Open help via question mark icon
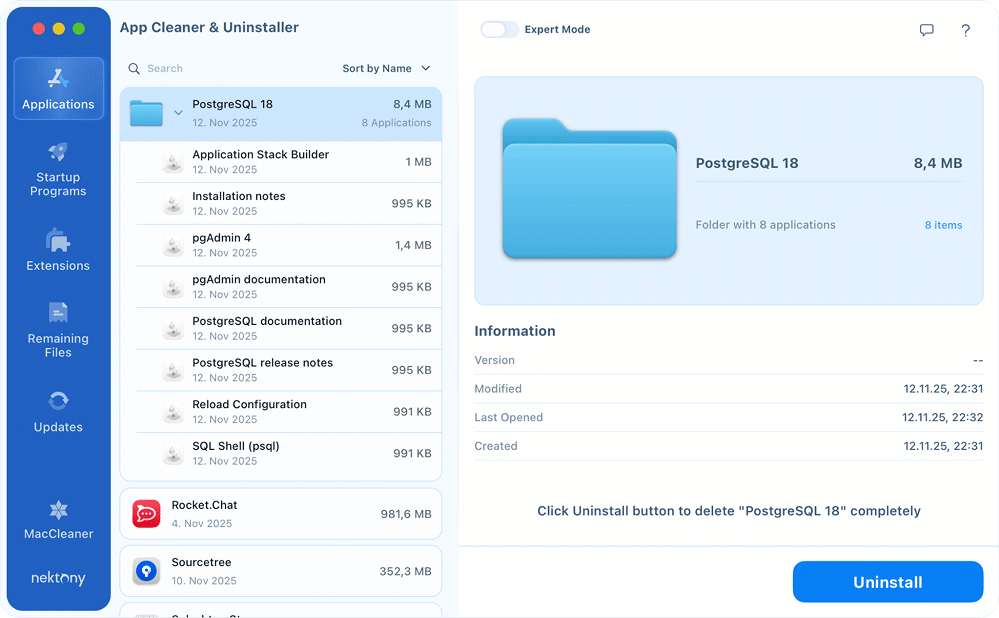The height and width of the screenshot is (618, 999). click(965, 30)
